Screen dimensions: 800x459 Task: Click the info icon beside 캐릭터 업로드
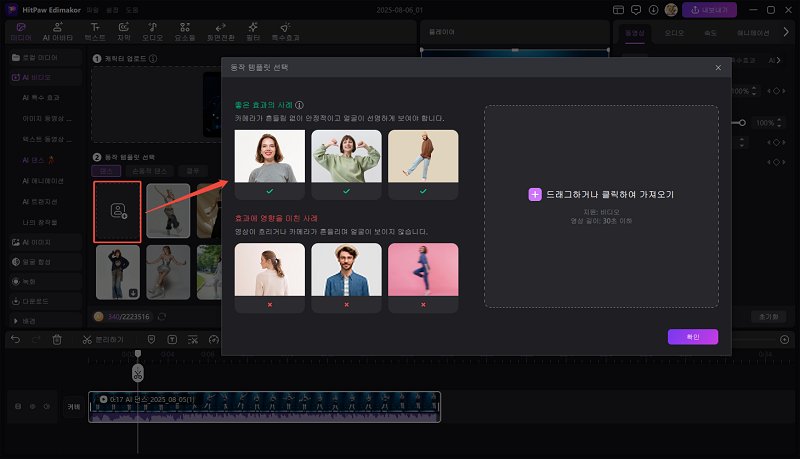pyautogui.click(x=153, y=59)
